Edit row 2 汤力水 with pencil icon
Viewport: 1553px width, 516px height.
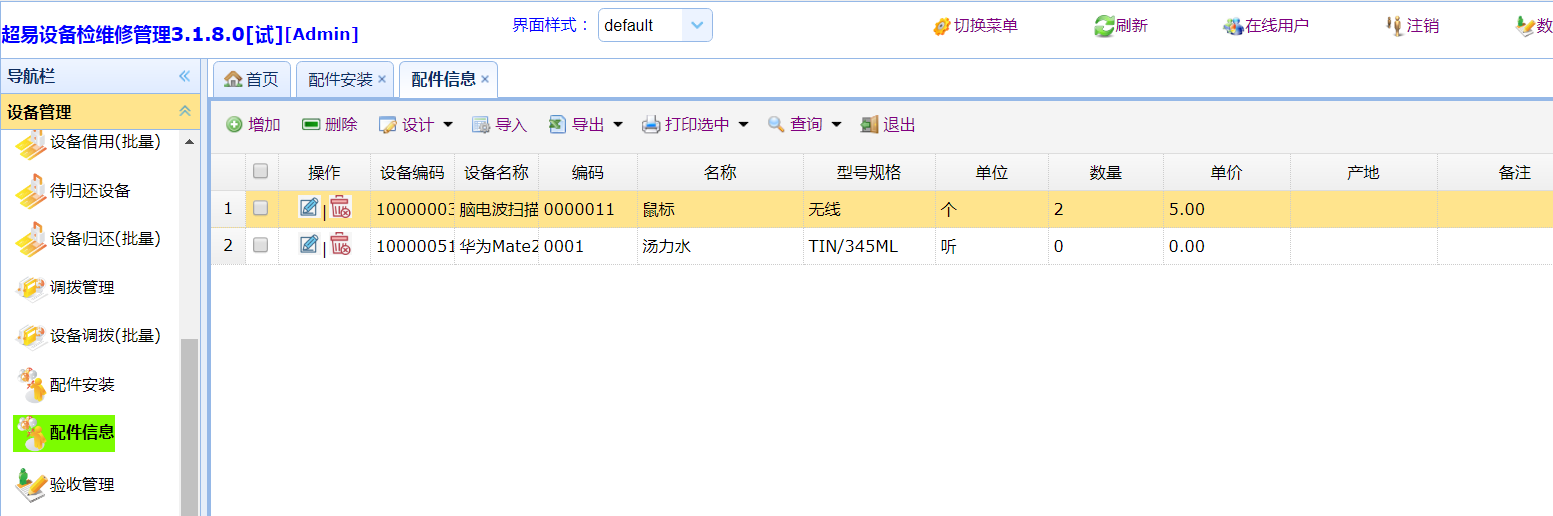309,244
